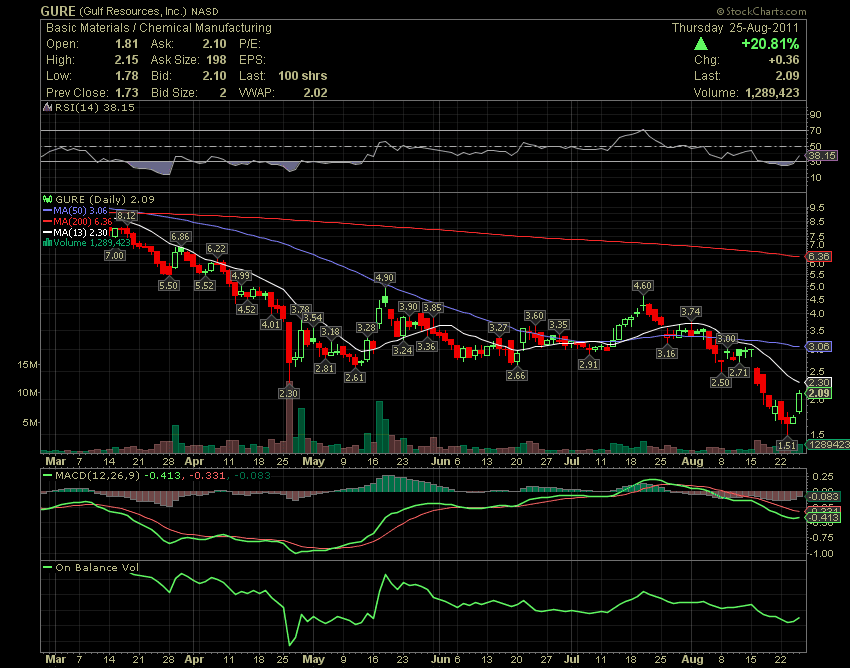Viewport: 850px width, 668px height.
Task: Click the -0.413 MACD axis tag
Action: click(824, 517)
